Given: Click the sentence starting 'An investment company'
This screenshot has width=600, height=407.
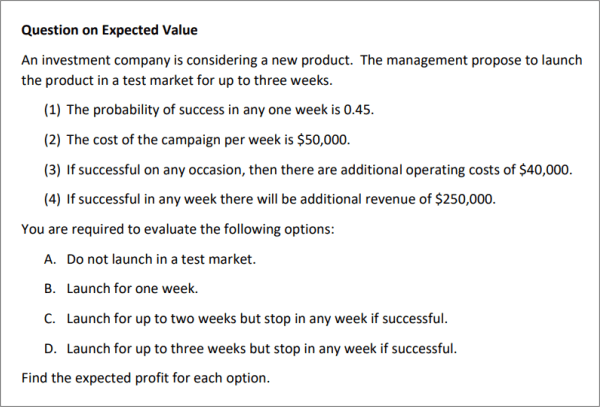Looking at the screenshot, I should [x=300, y=60].
